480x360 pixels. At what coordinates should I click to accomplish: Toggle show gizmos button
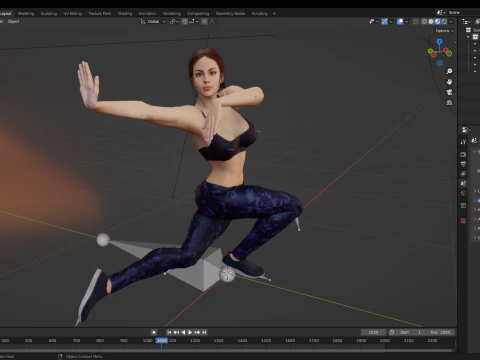(x=384, y=22)
